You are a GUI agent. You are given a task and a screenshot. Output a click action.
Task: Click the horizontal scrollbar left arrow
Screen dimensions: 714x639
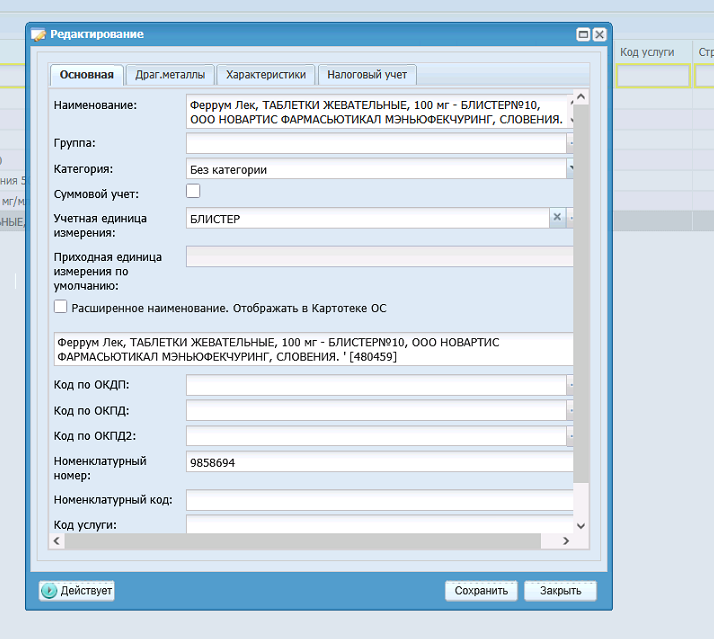(x=56, y=541)
